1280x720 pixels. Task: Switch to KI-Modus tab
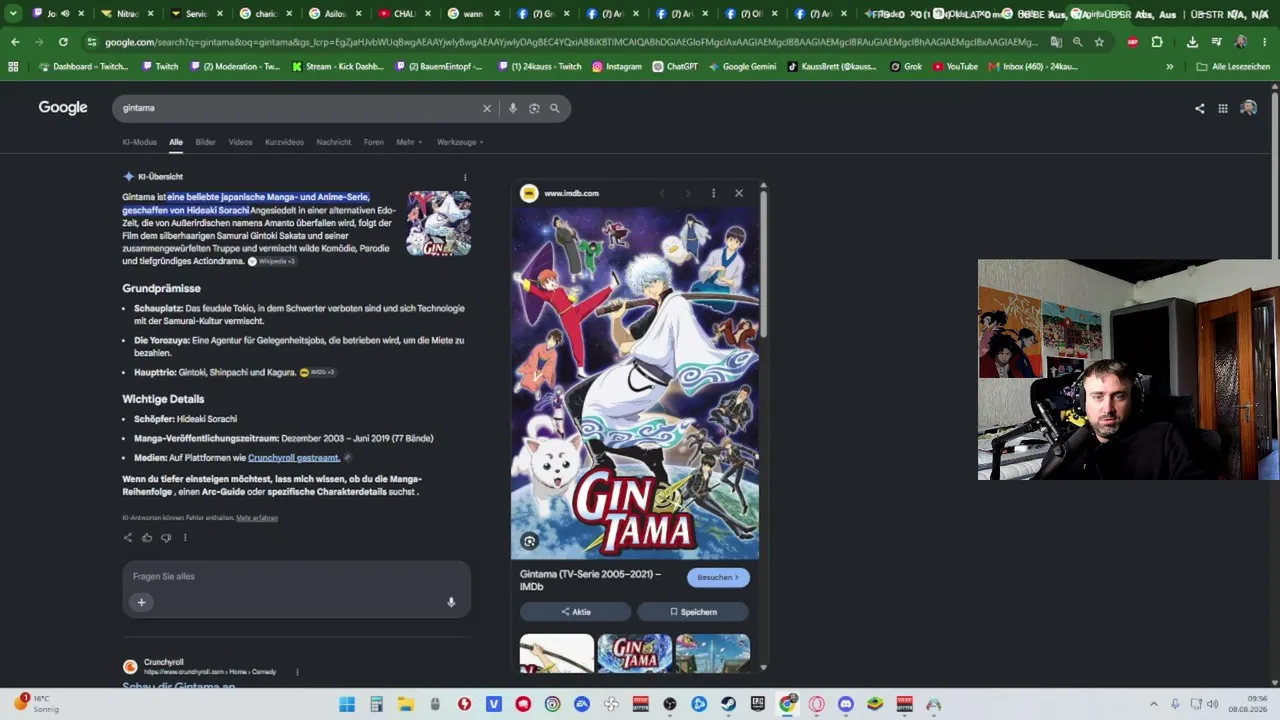(140, 142)
